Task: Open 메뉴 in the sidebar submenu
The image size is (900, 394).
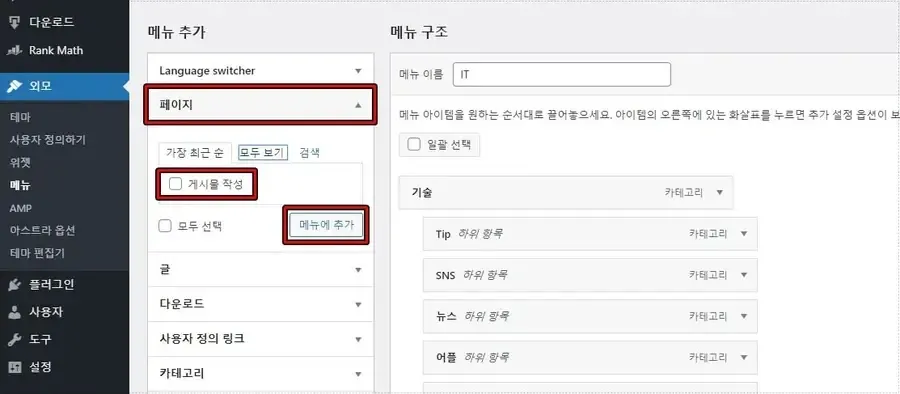Action: [x=20, y=185]
